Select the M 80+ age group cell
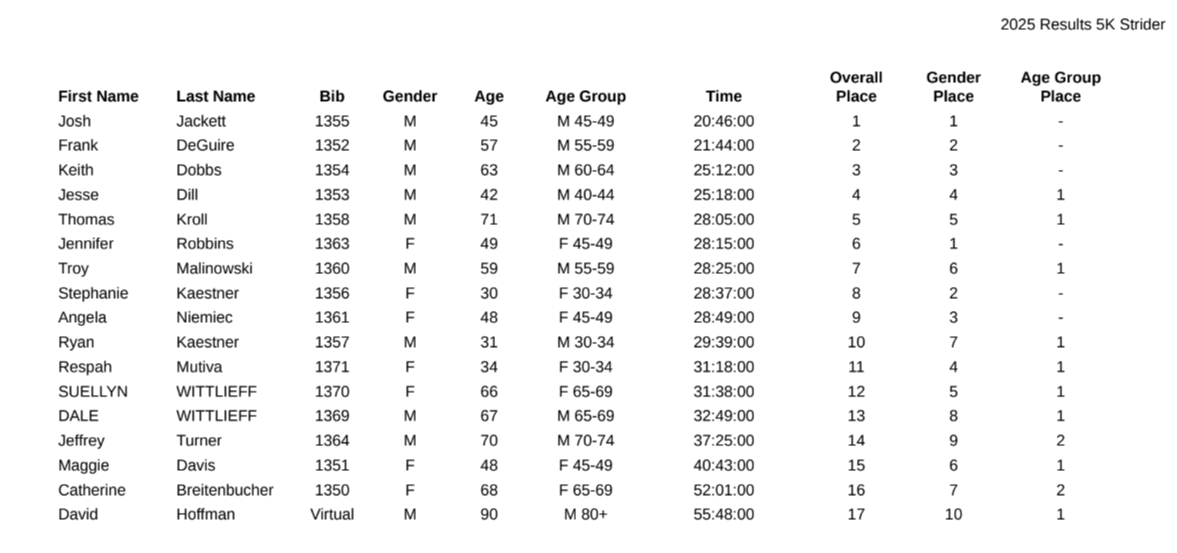Image resolution: width=1177 pixels, height=553 pixels. tap(585, 515)
